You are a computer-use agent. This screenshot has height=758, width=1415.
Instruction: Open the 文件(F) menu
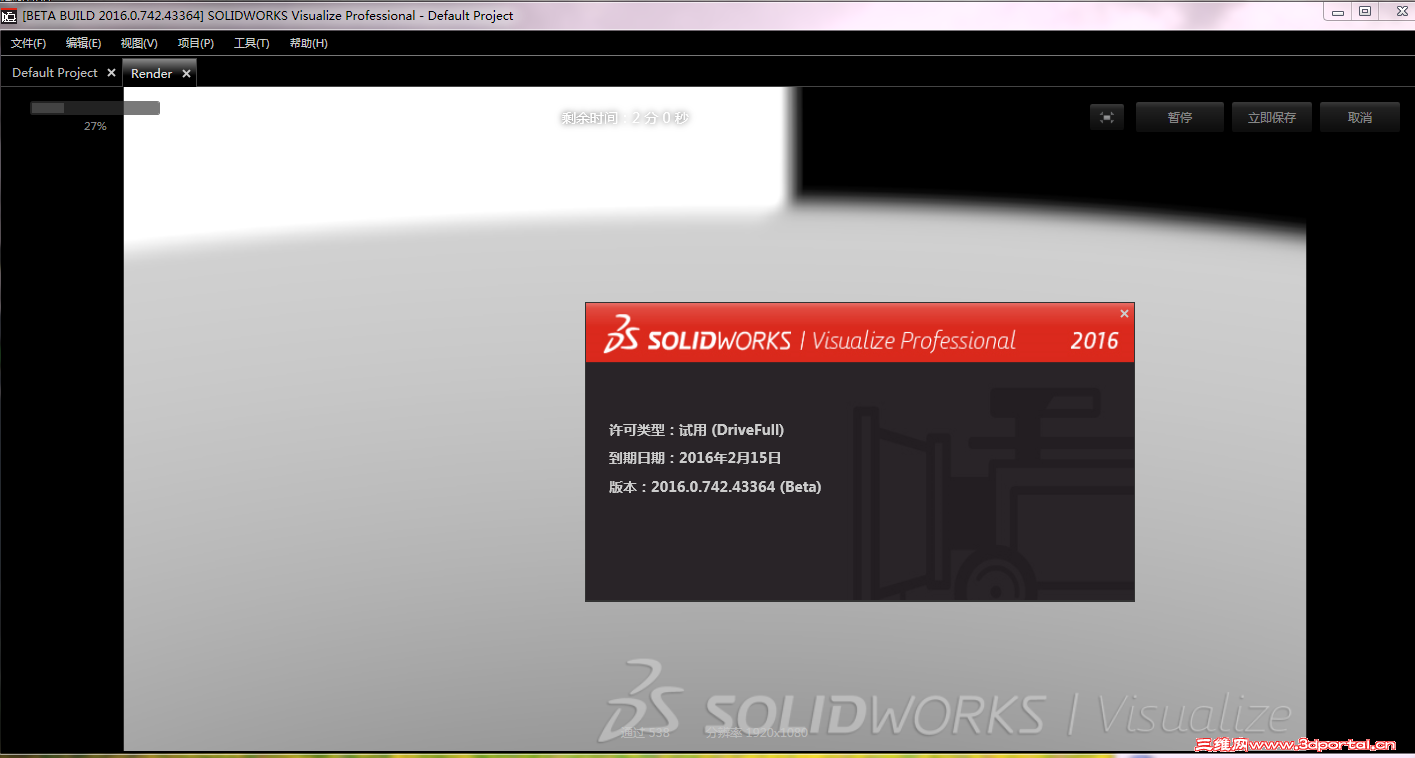pos(28,43)
